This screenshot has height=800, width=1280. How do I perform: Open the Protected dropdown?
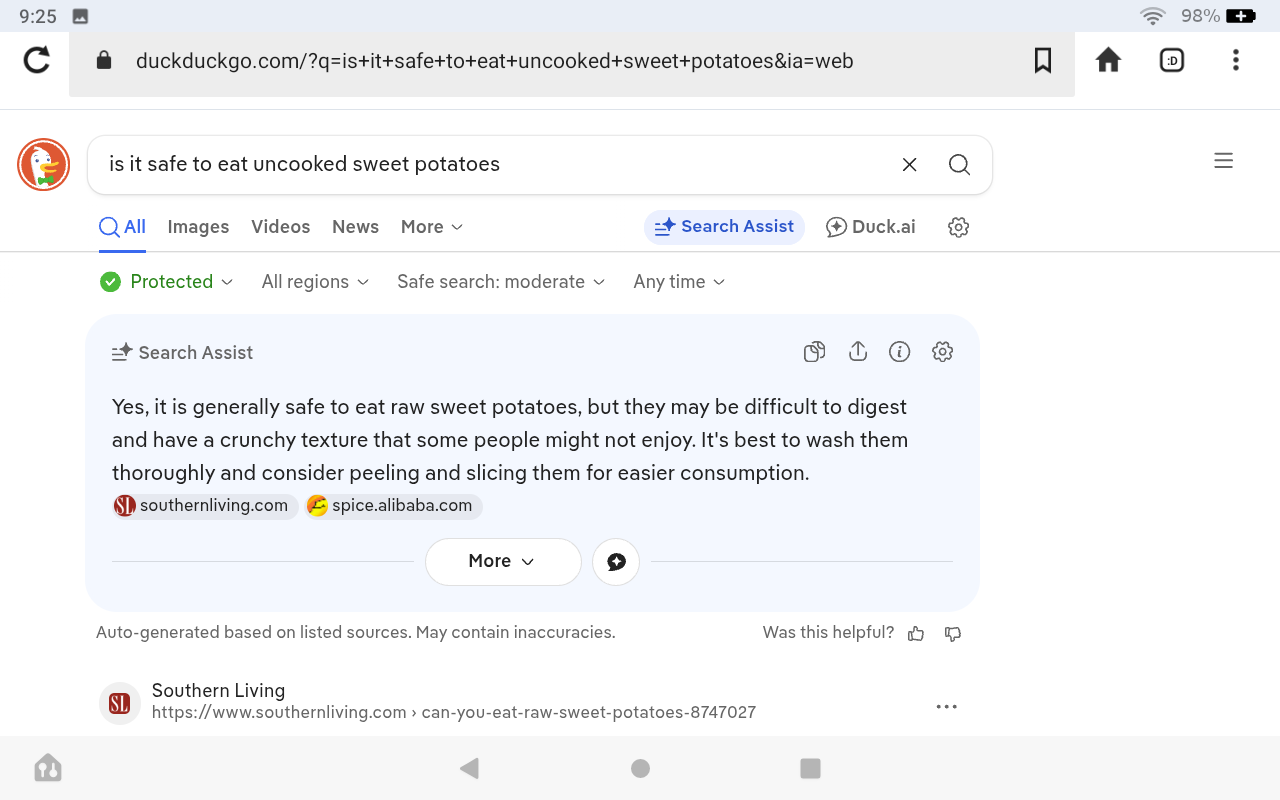pos(168,282)
